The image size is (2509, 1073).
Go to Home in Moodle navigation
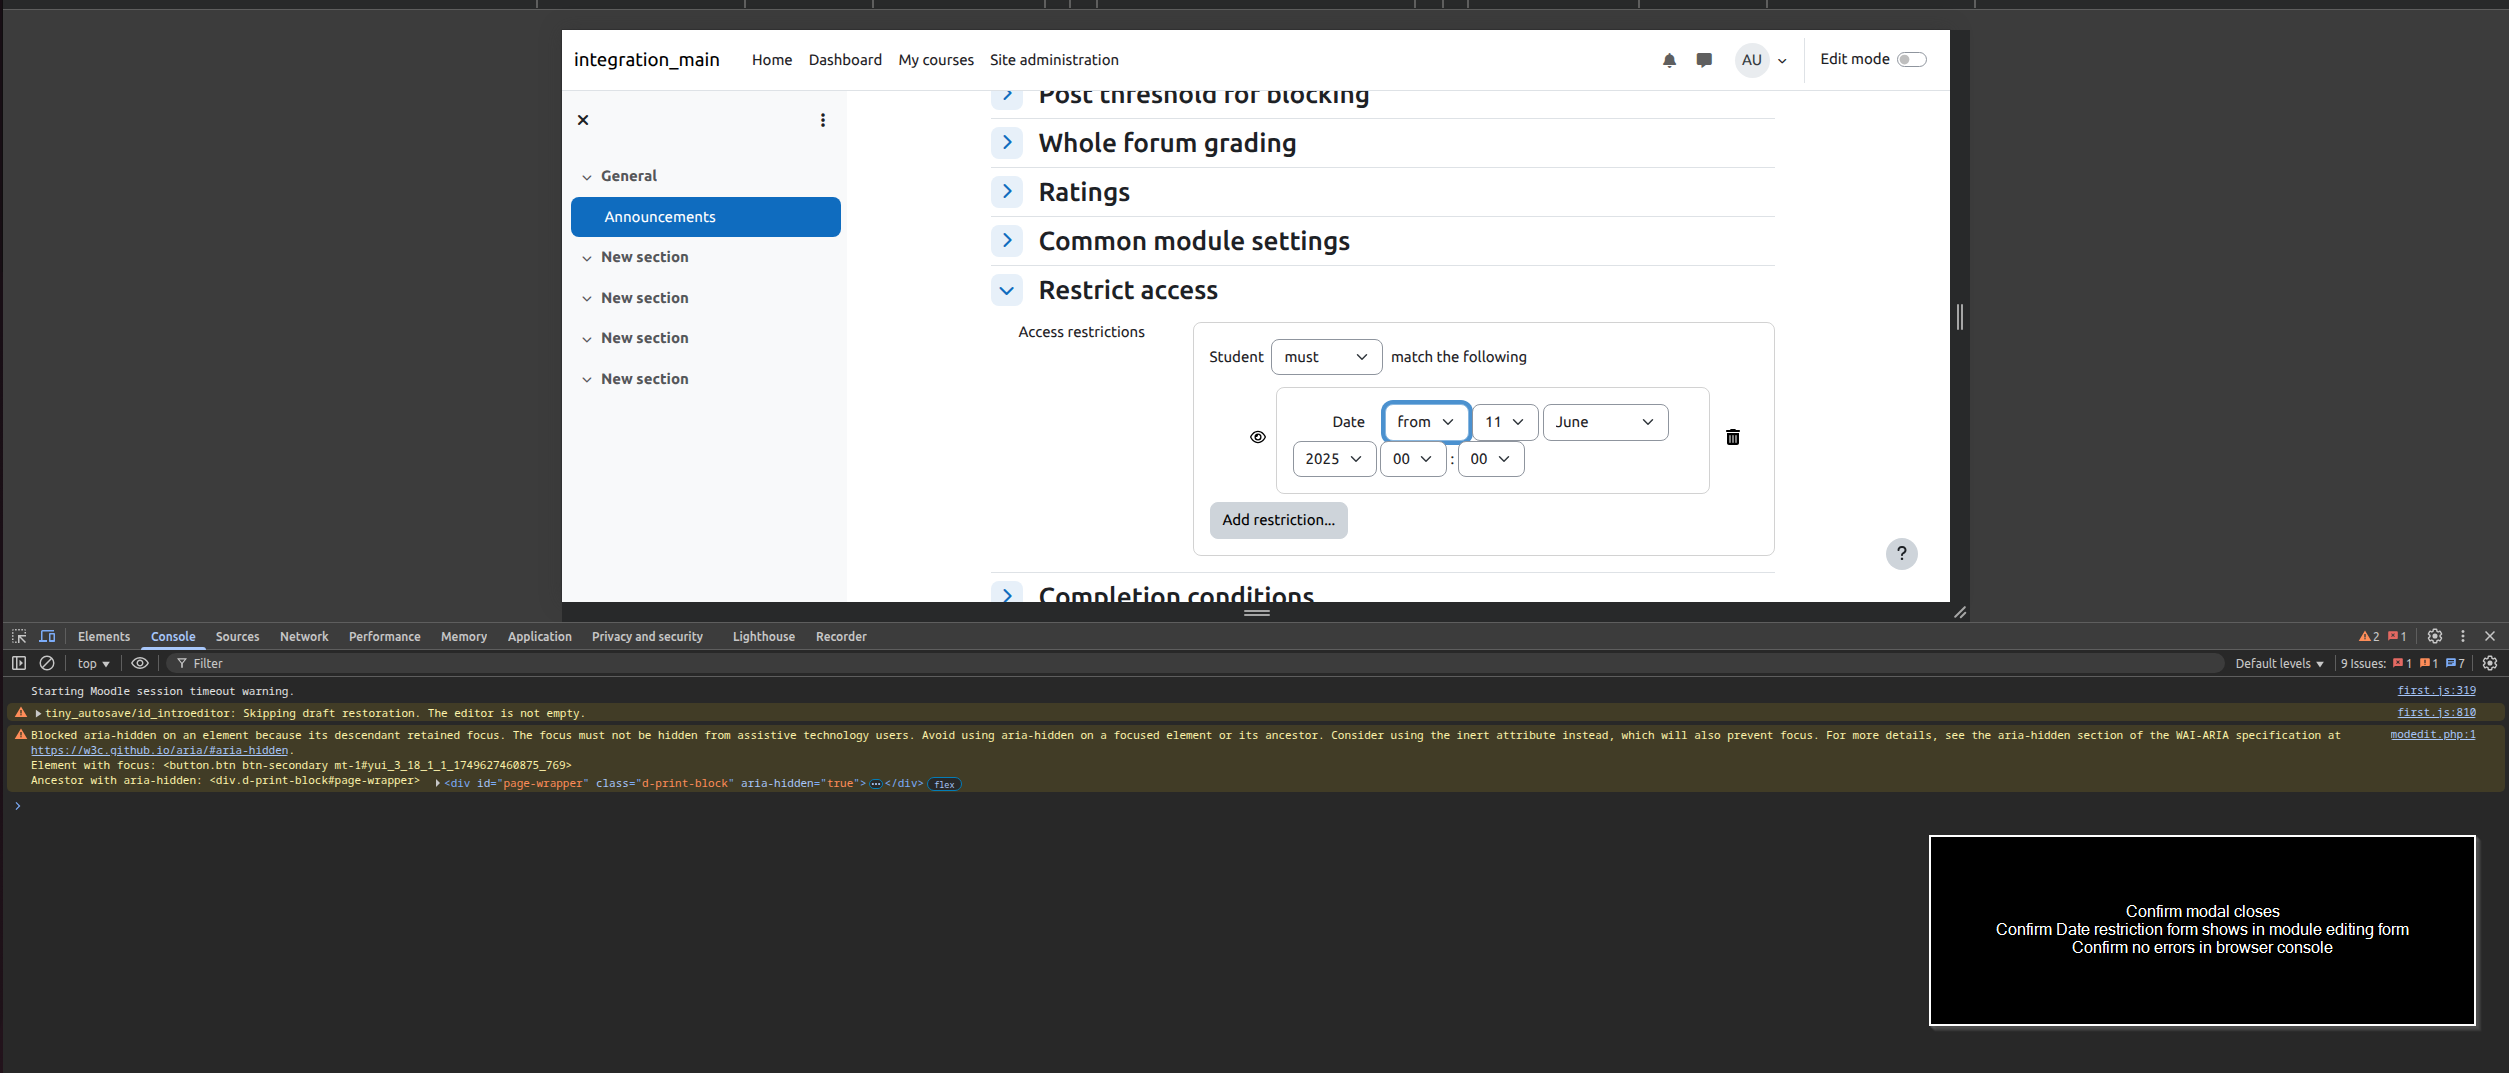[771, 60]
